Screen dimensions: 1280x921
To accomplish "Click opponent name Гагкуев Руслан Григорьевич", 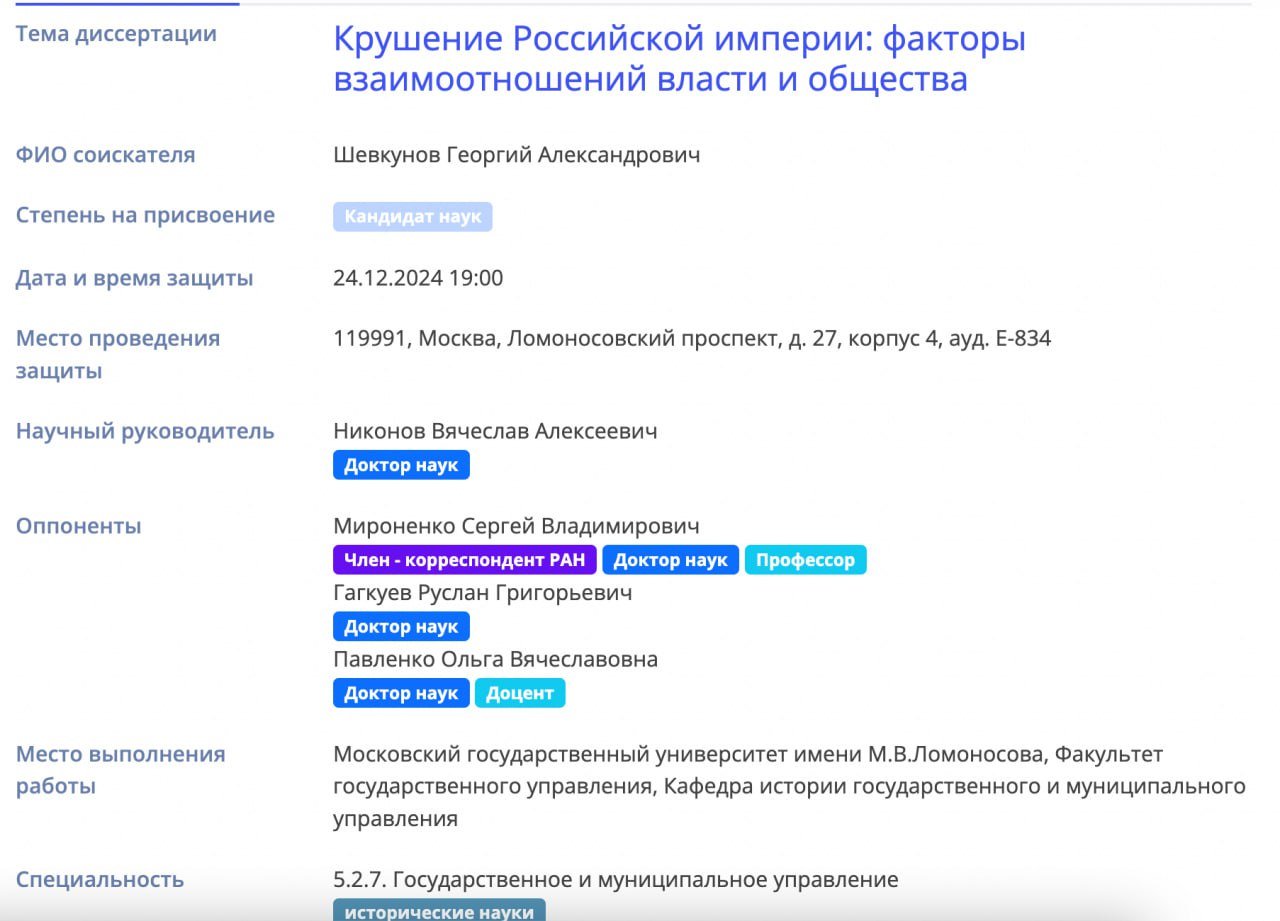I will pyautogui.click(x=482, y=593).
